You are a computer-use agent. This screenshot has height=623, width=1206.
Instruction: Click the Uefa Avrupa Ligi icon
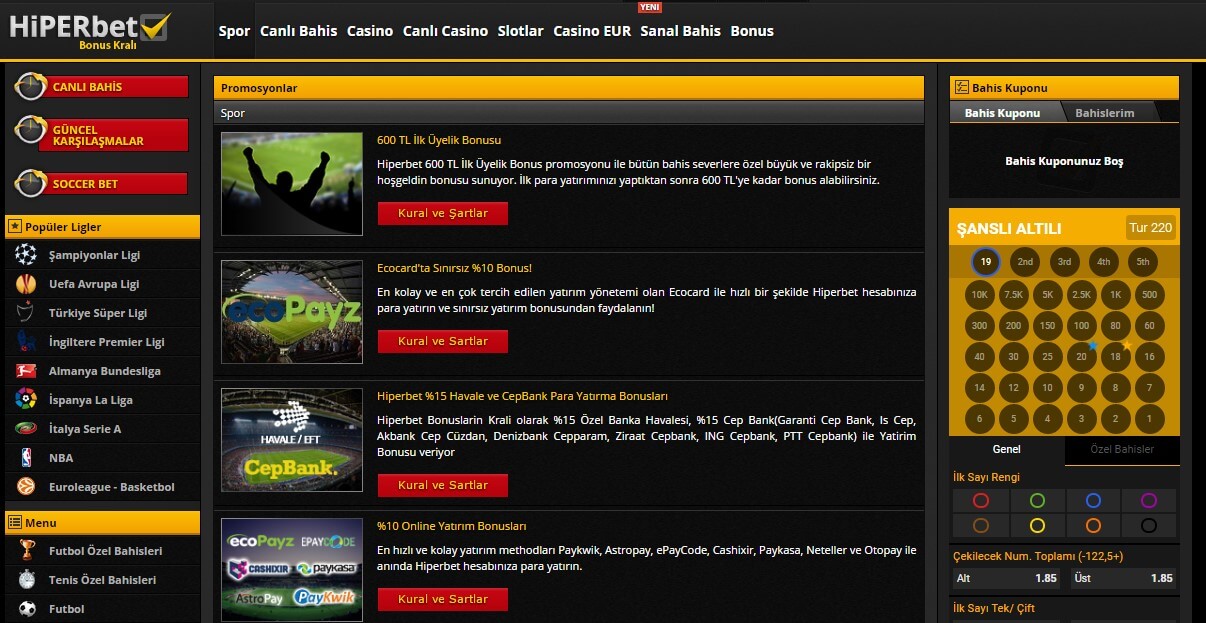pos(26,284)
